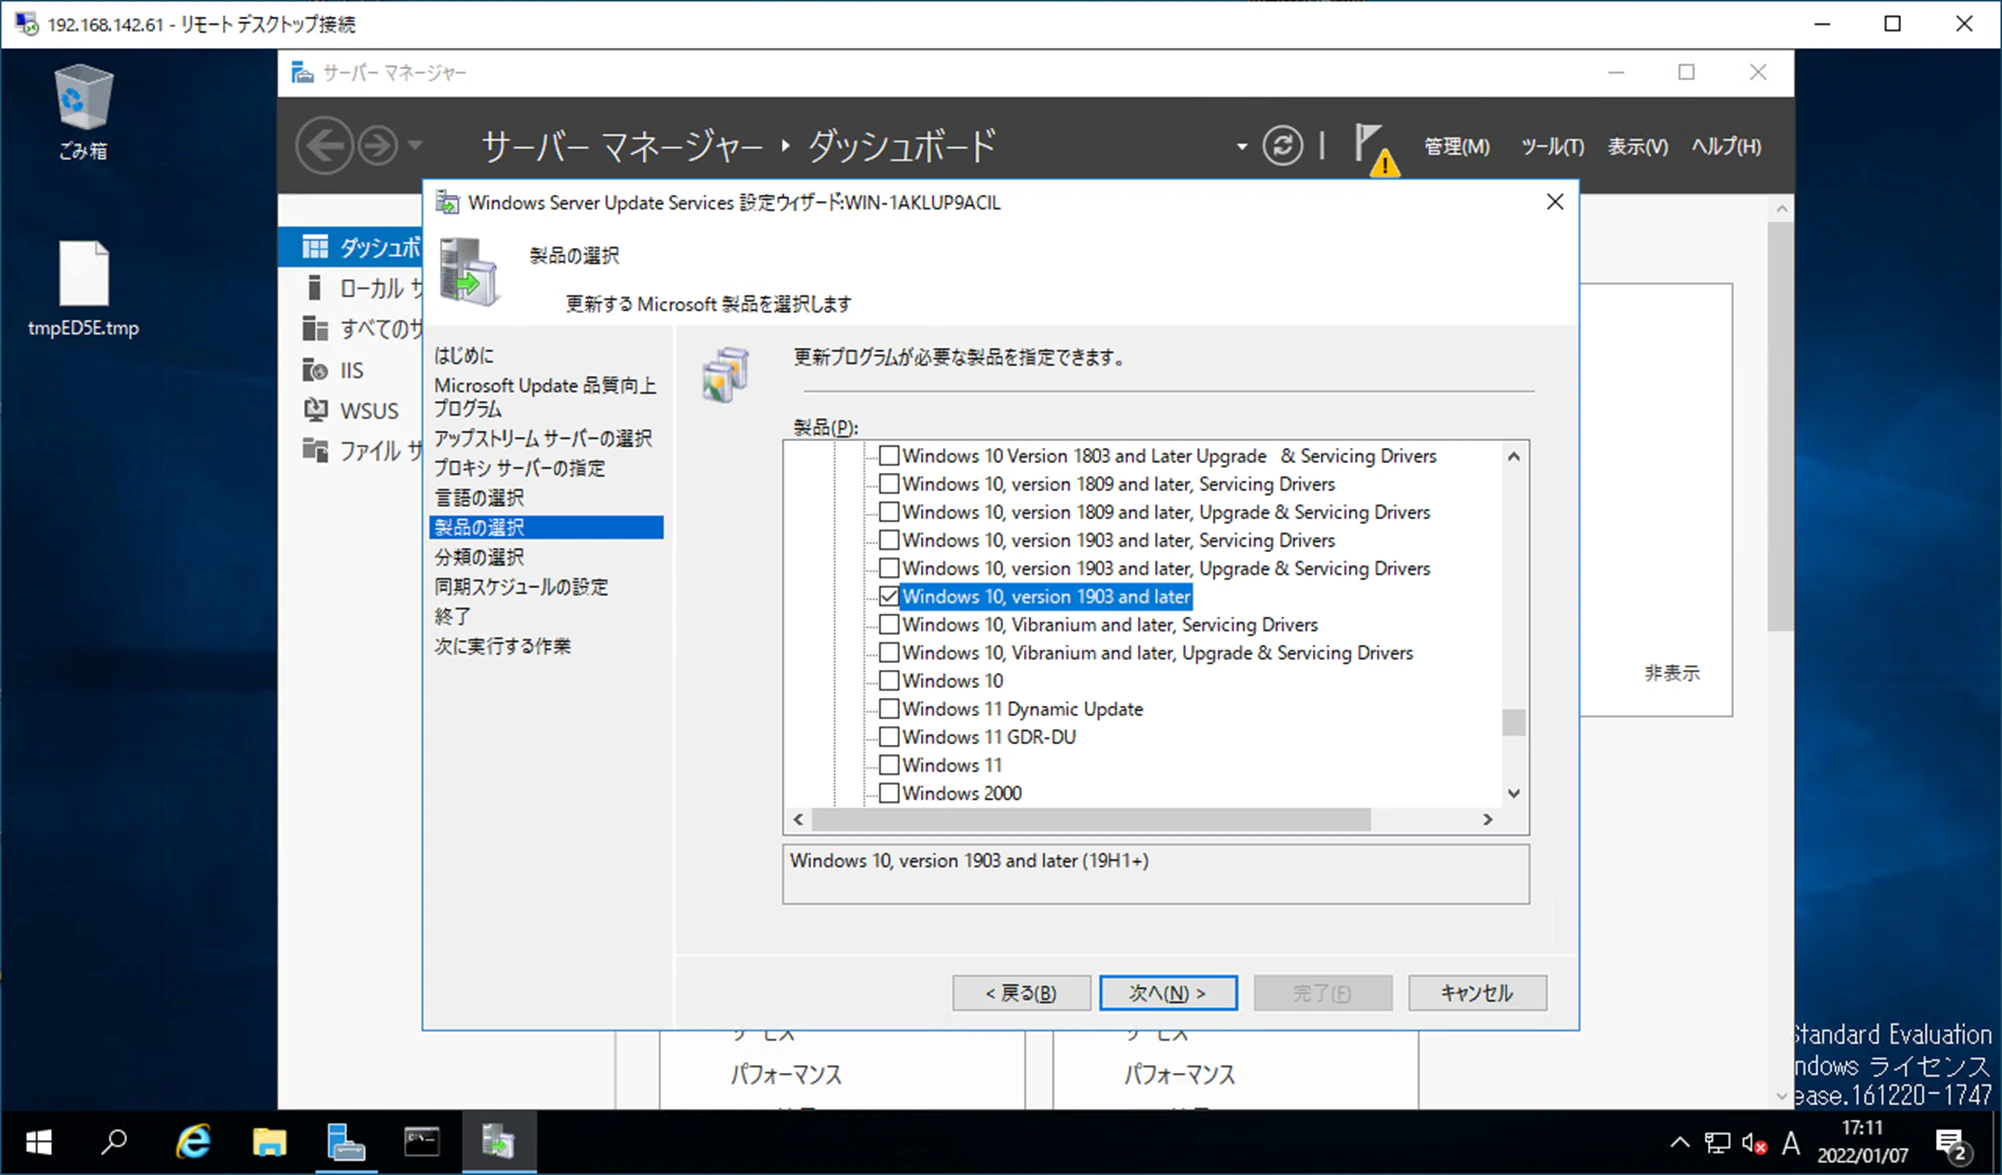This screenshot has height=1175, width=2002.
Task: Open File Explorer from the taskbar
Action: (x=269, y=1142)
